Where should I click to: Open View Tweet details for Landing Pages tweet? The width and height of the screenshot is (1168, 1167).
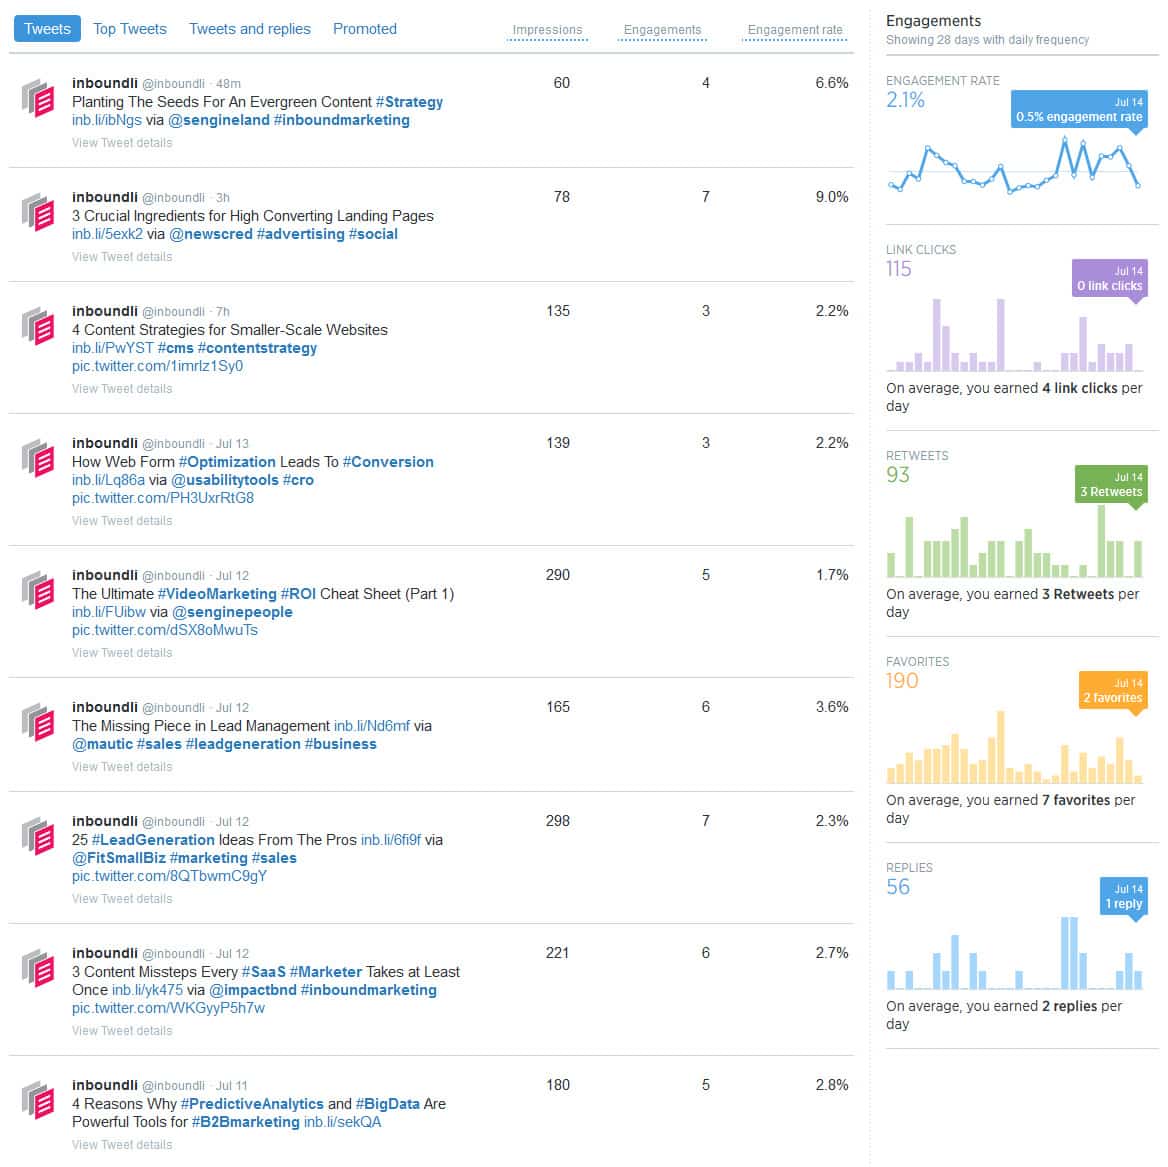[x=122, y=256]
